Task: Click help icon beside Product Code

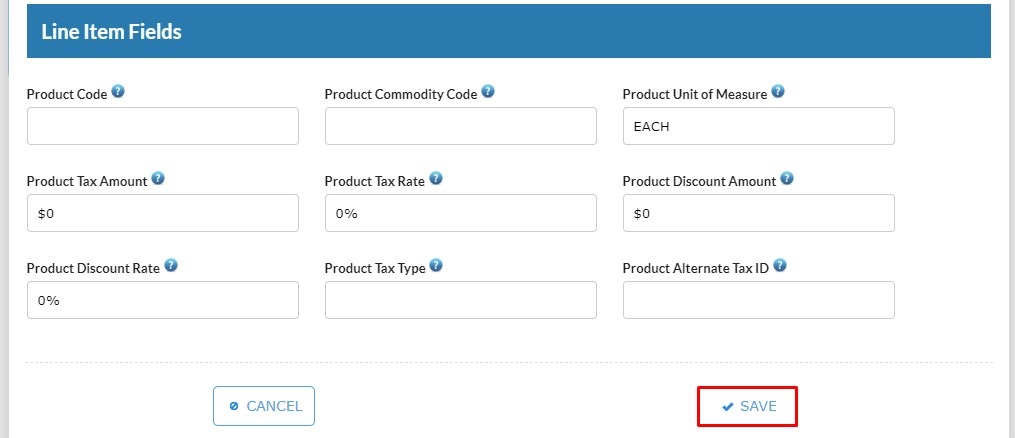Action: pyautogui.click(x=118, y=92)
